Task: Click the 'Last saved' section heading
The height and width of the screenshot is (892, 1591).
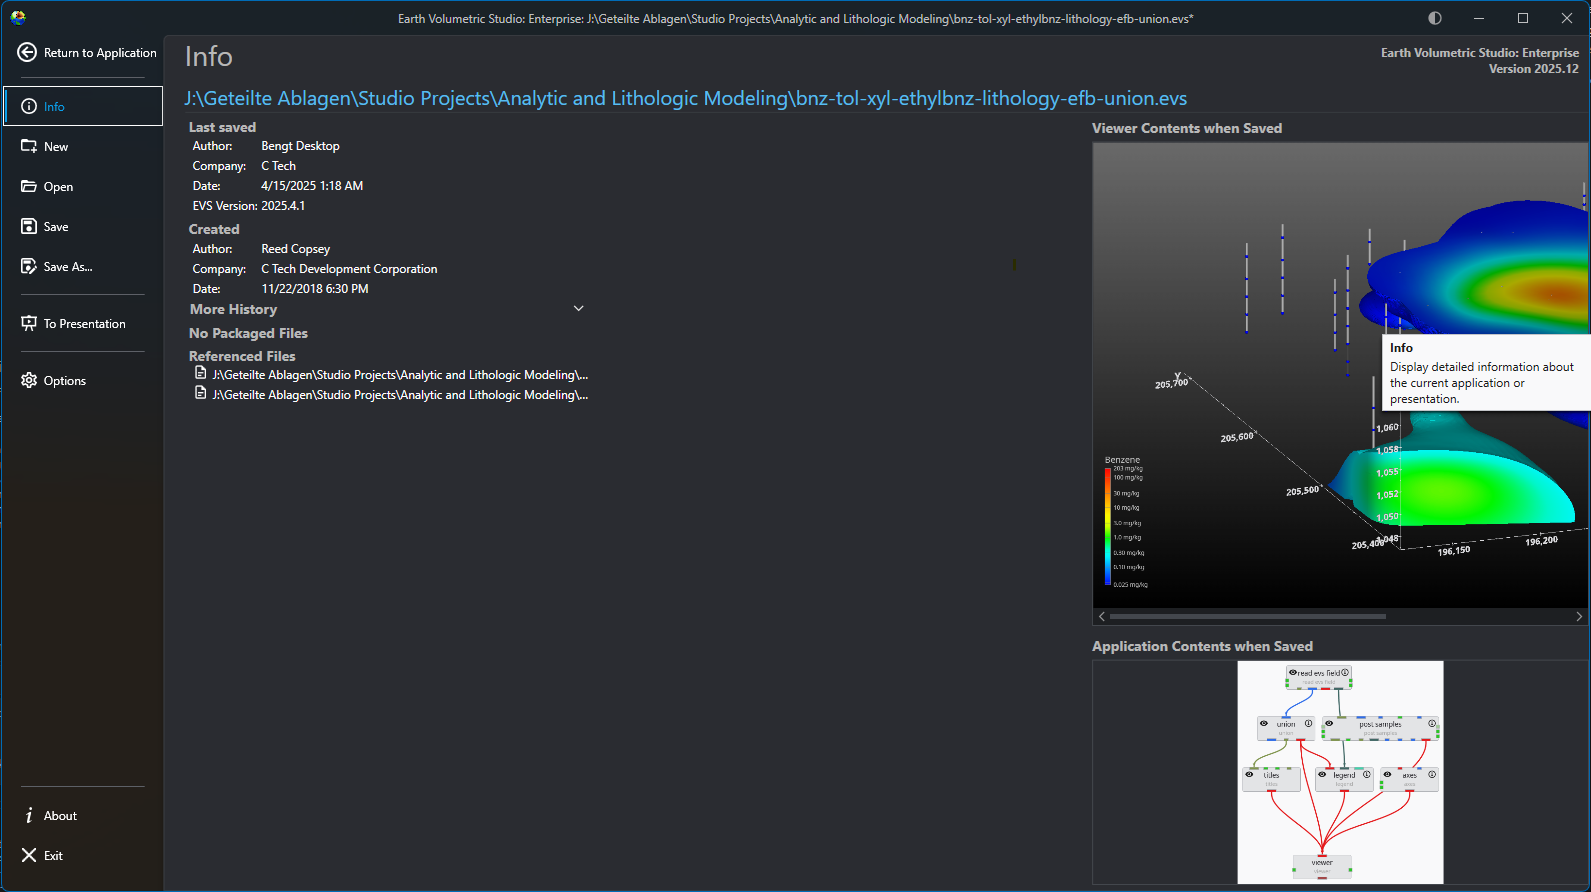Action: click(222, 127)
